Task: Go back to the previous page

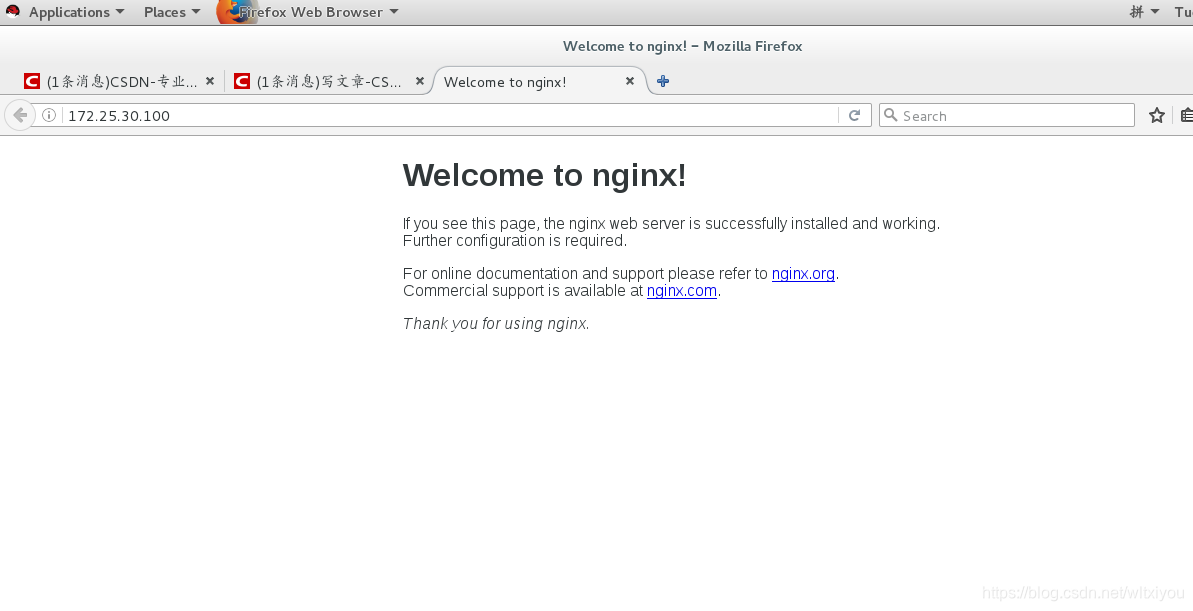Action: pyautogui.click(x=20, y=115)
